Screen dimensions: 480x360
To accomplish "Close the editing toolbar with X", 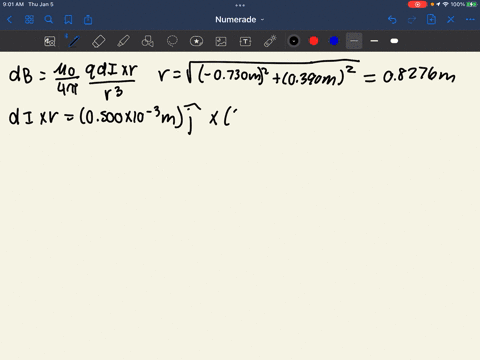I will pyautogui.click(x=451, y=20).
